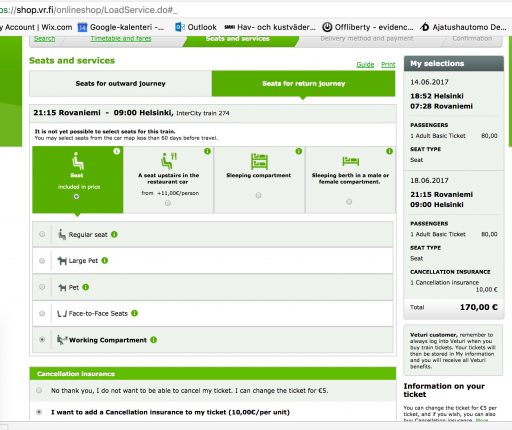Open the Wix.com Account bookmark

tap(36, 27)
